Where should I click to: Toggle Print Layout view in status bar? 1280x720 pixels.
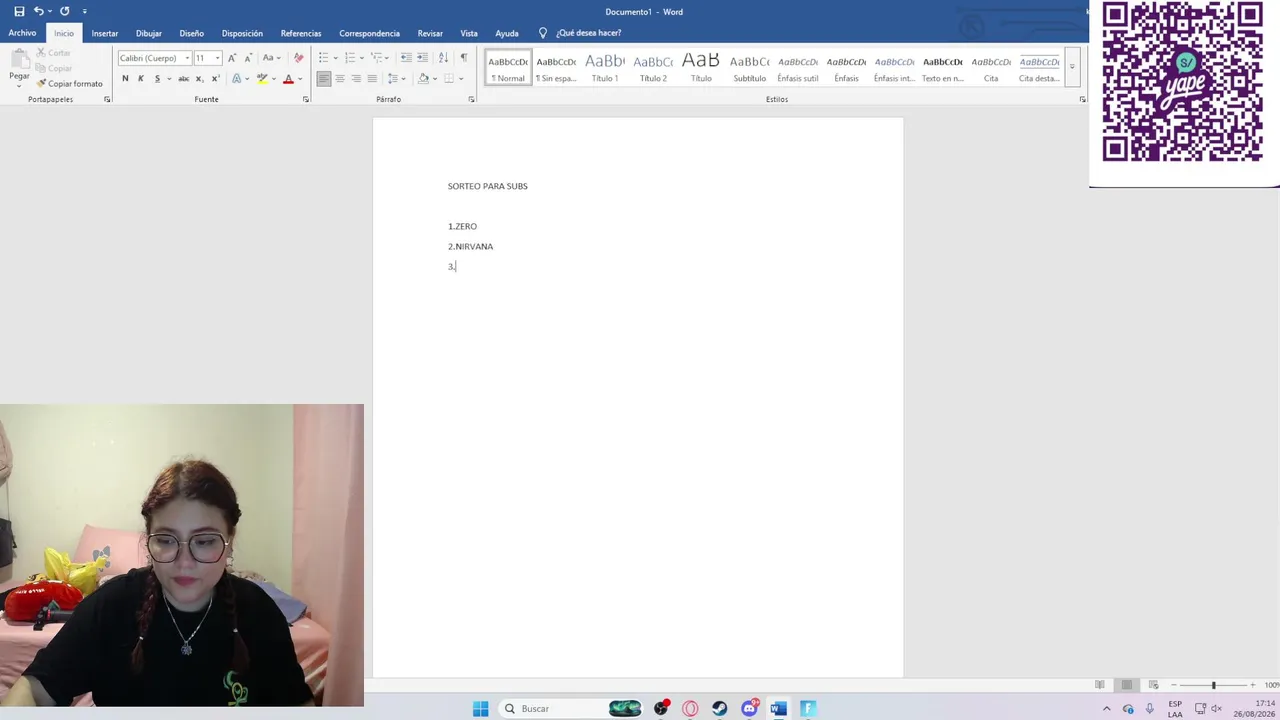coord(1127,685)
